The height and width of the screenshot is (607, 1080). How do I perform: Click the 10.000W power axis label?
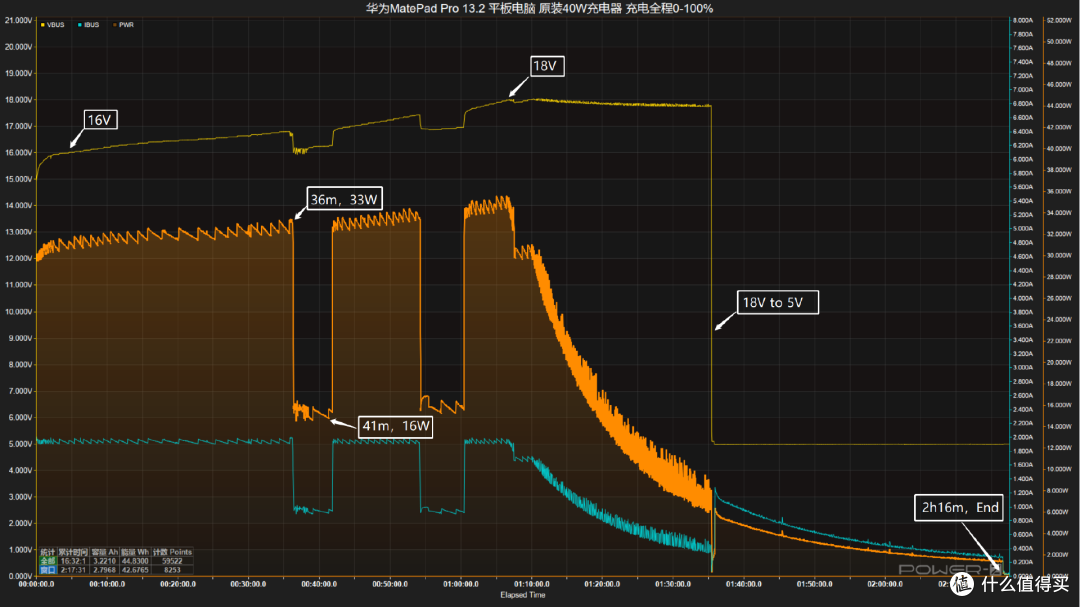pyautogui.click(x=1059, y=469)
